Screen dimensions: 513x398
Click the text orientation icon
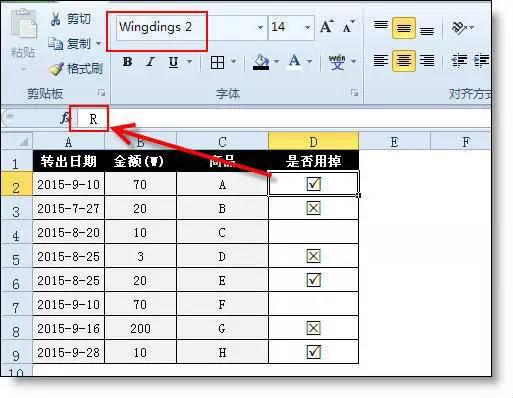[459, 28]
